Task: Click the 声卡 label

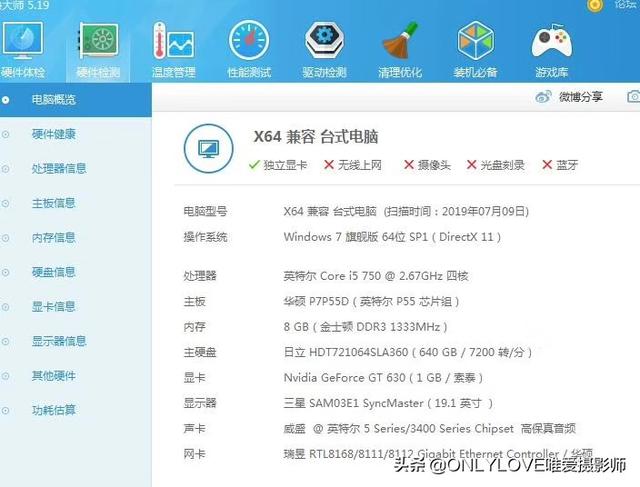Action: coord(194,429)
